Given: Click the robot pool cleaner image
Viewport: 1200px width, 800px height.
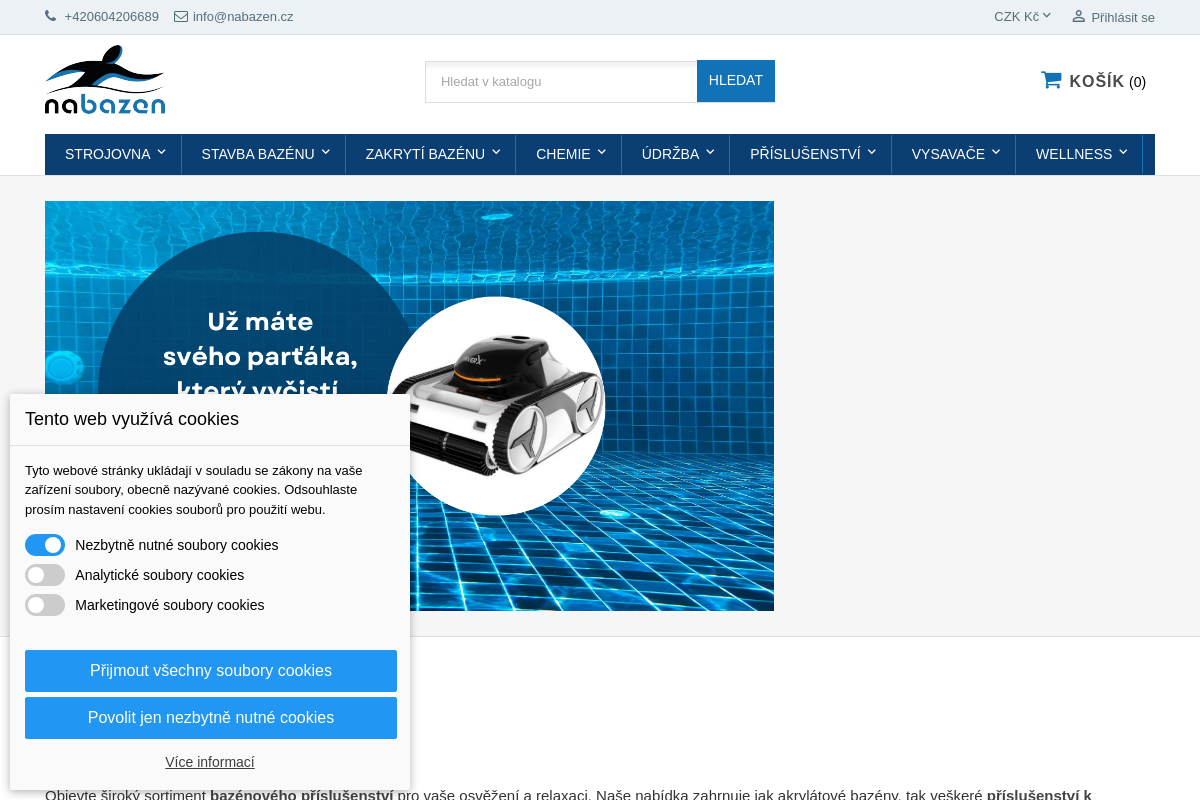Looking at the screenshot, I should 497,406.
